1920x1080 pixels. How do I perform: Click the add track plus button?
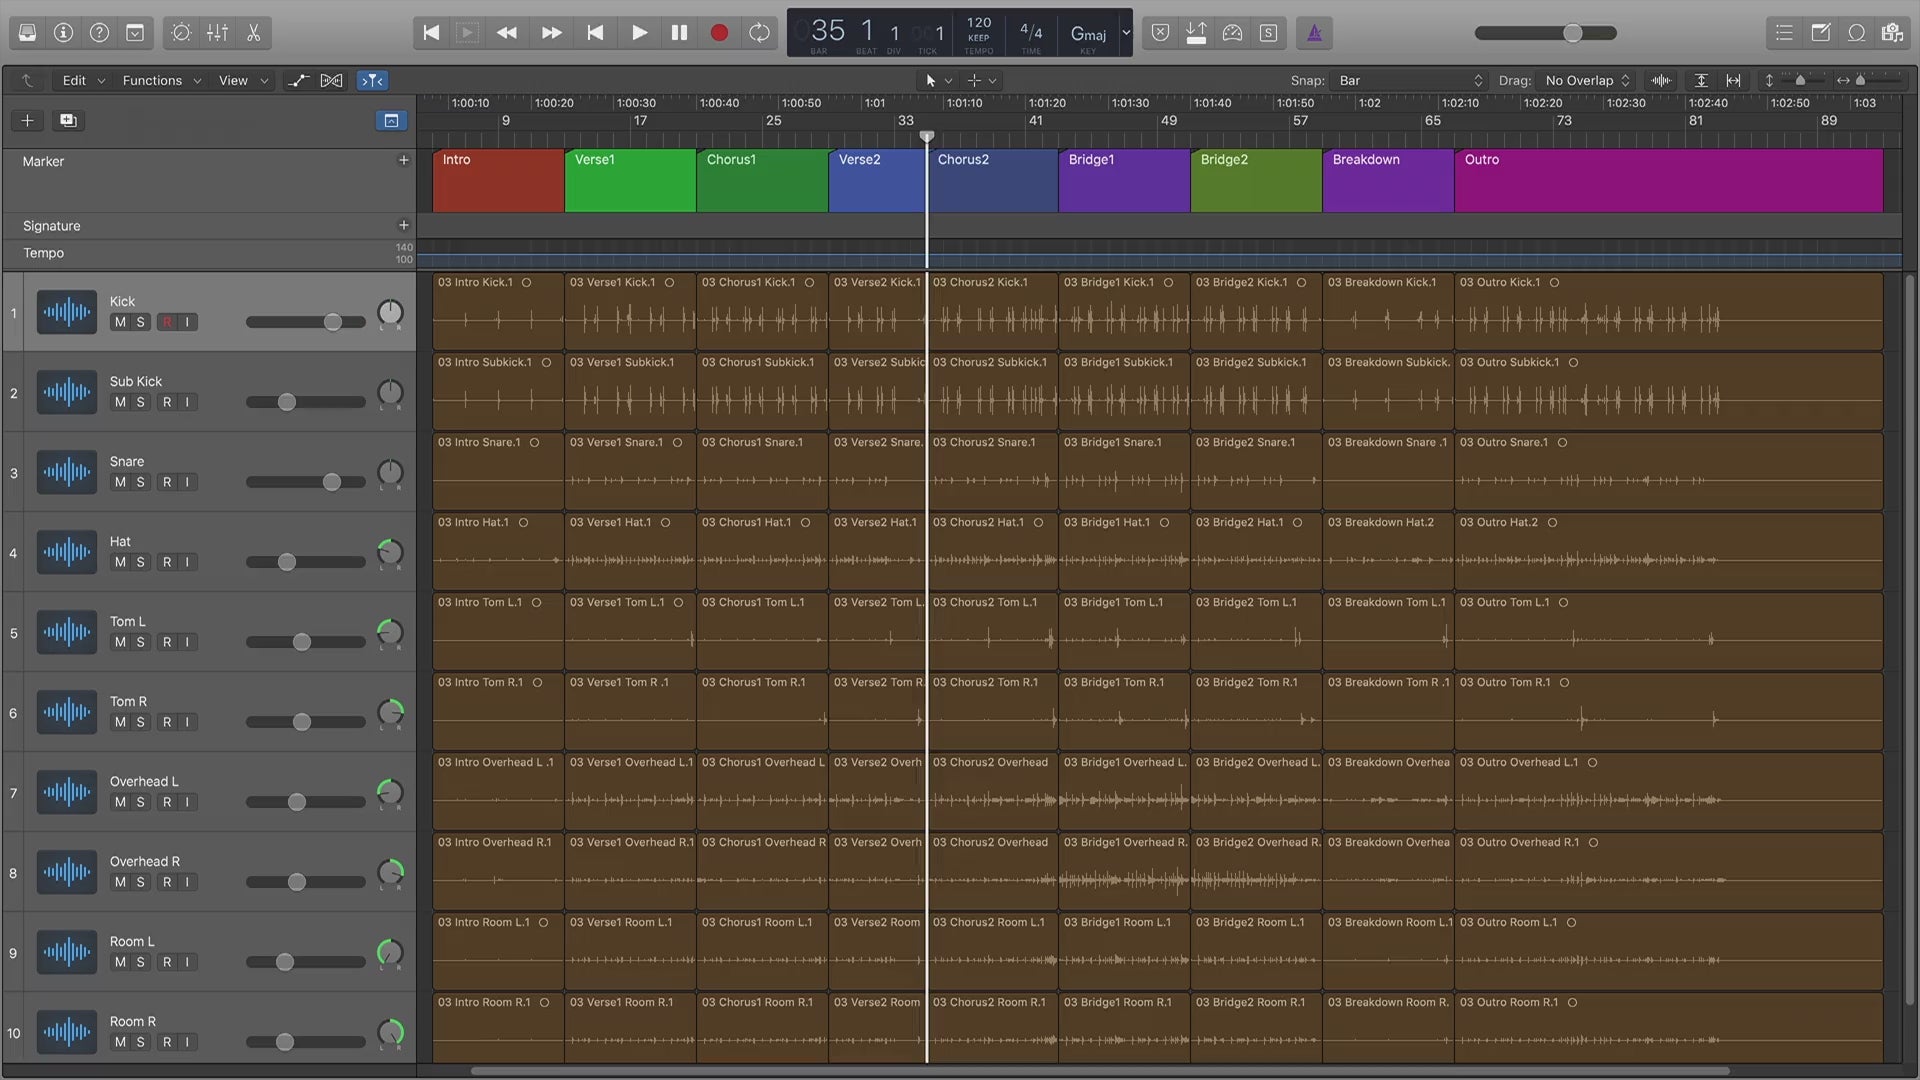[x=27, y=120]
